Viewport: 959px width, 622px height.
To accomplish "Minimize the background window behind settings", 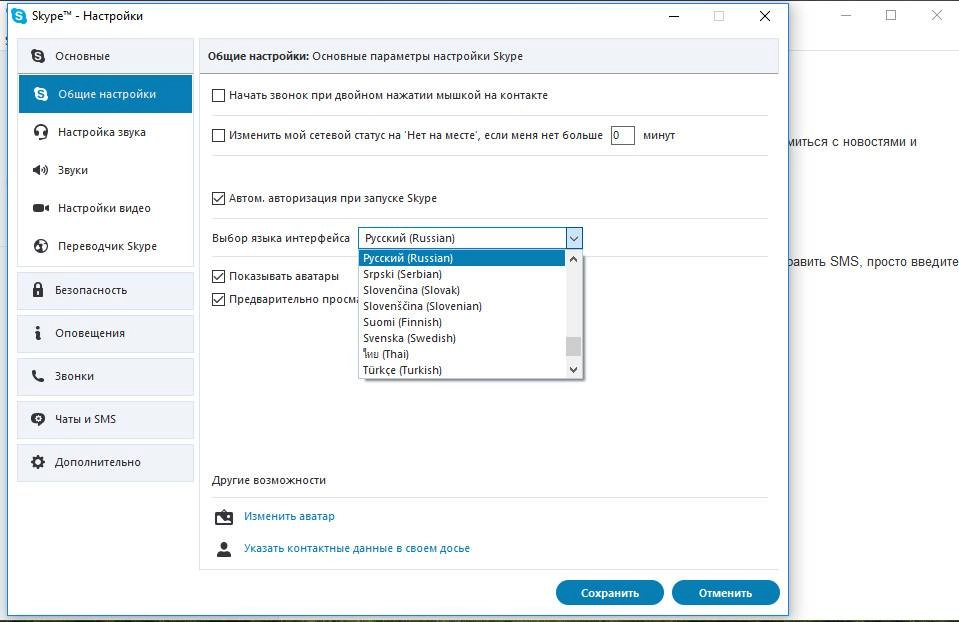I will pos(846,15).
